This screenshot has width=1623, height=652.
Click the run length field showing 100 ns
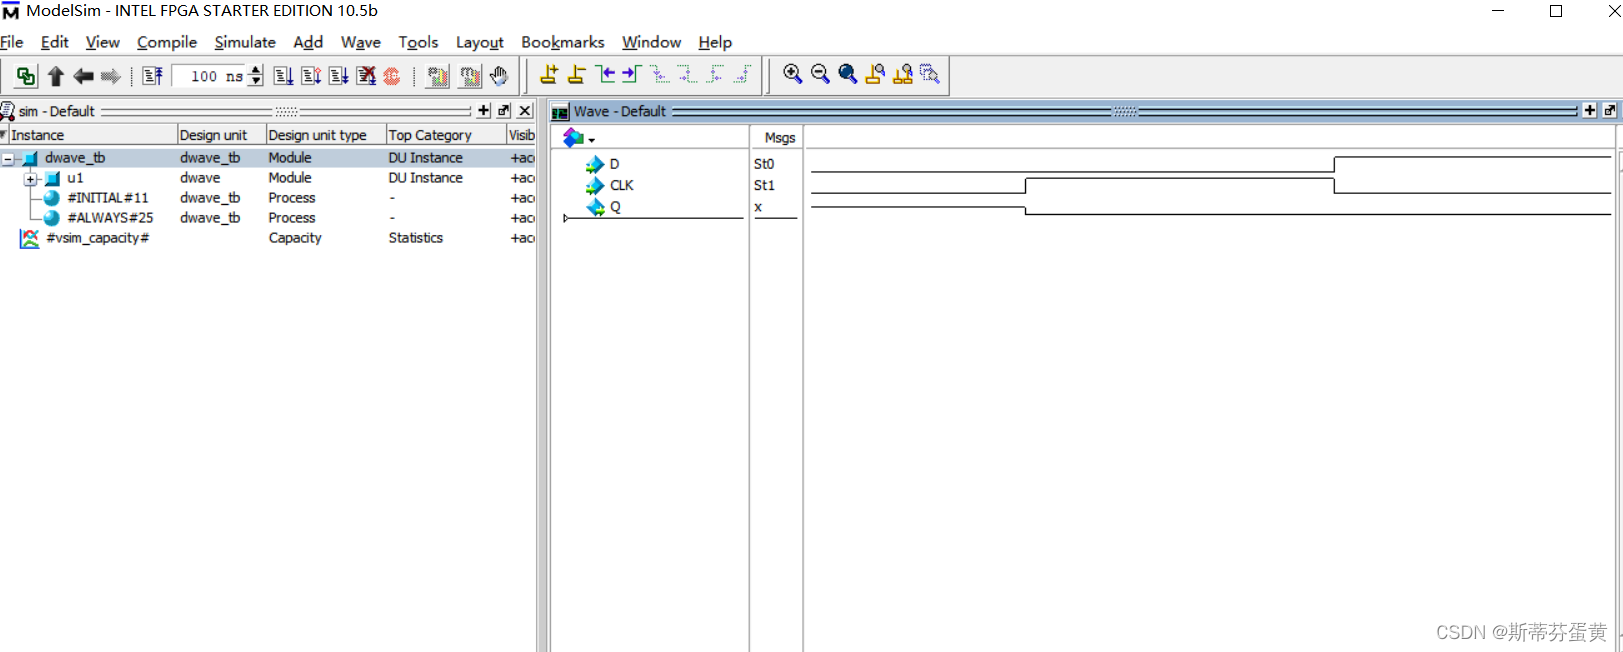click(210, 76)
